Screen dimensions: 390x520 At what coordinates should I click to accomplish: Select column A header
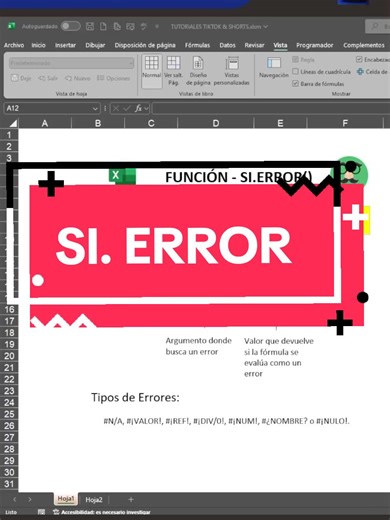click(x=45, y=123)
